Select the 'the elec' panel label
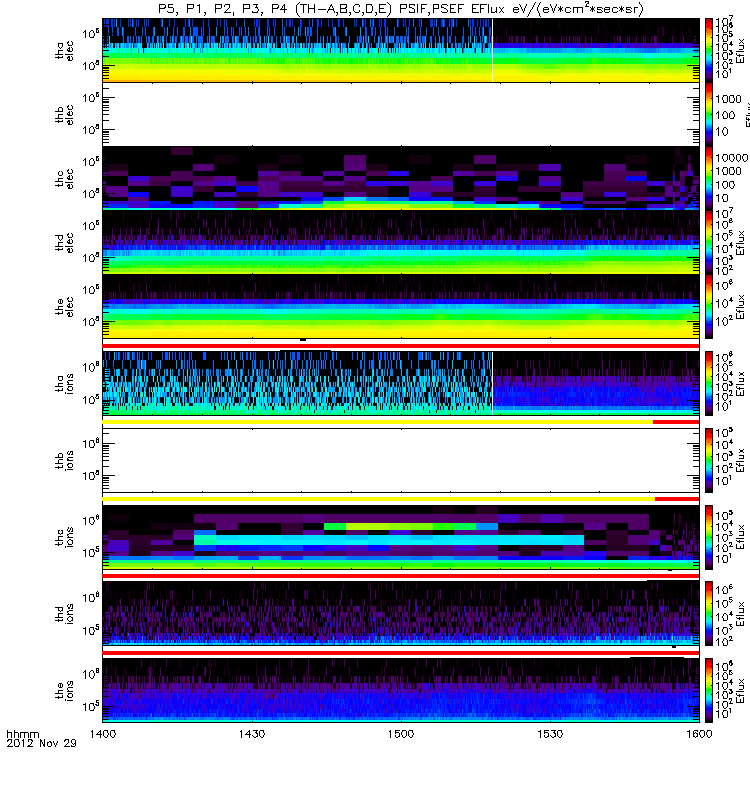 click(64, 307)
